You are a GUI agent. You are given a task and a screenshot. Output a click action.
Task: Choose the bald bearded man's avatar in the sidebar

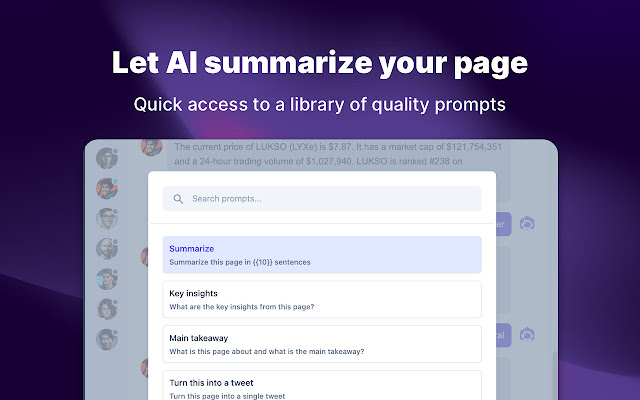click(107, 249)
